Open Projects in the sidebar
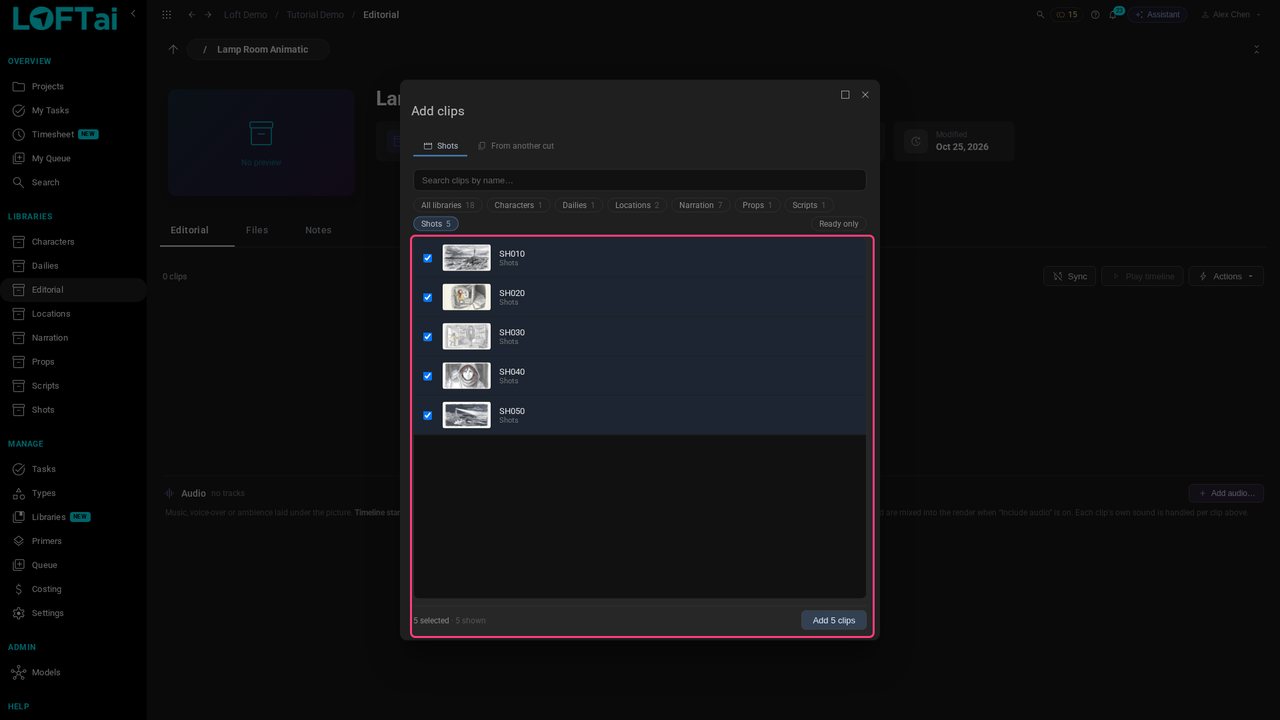This screenshot has height=720, width=1280. point(47,87)
